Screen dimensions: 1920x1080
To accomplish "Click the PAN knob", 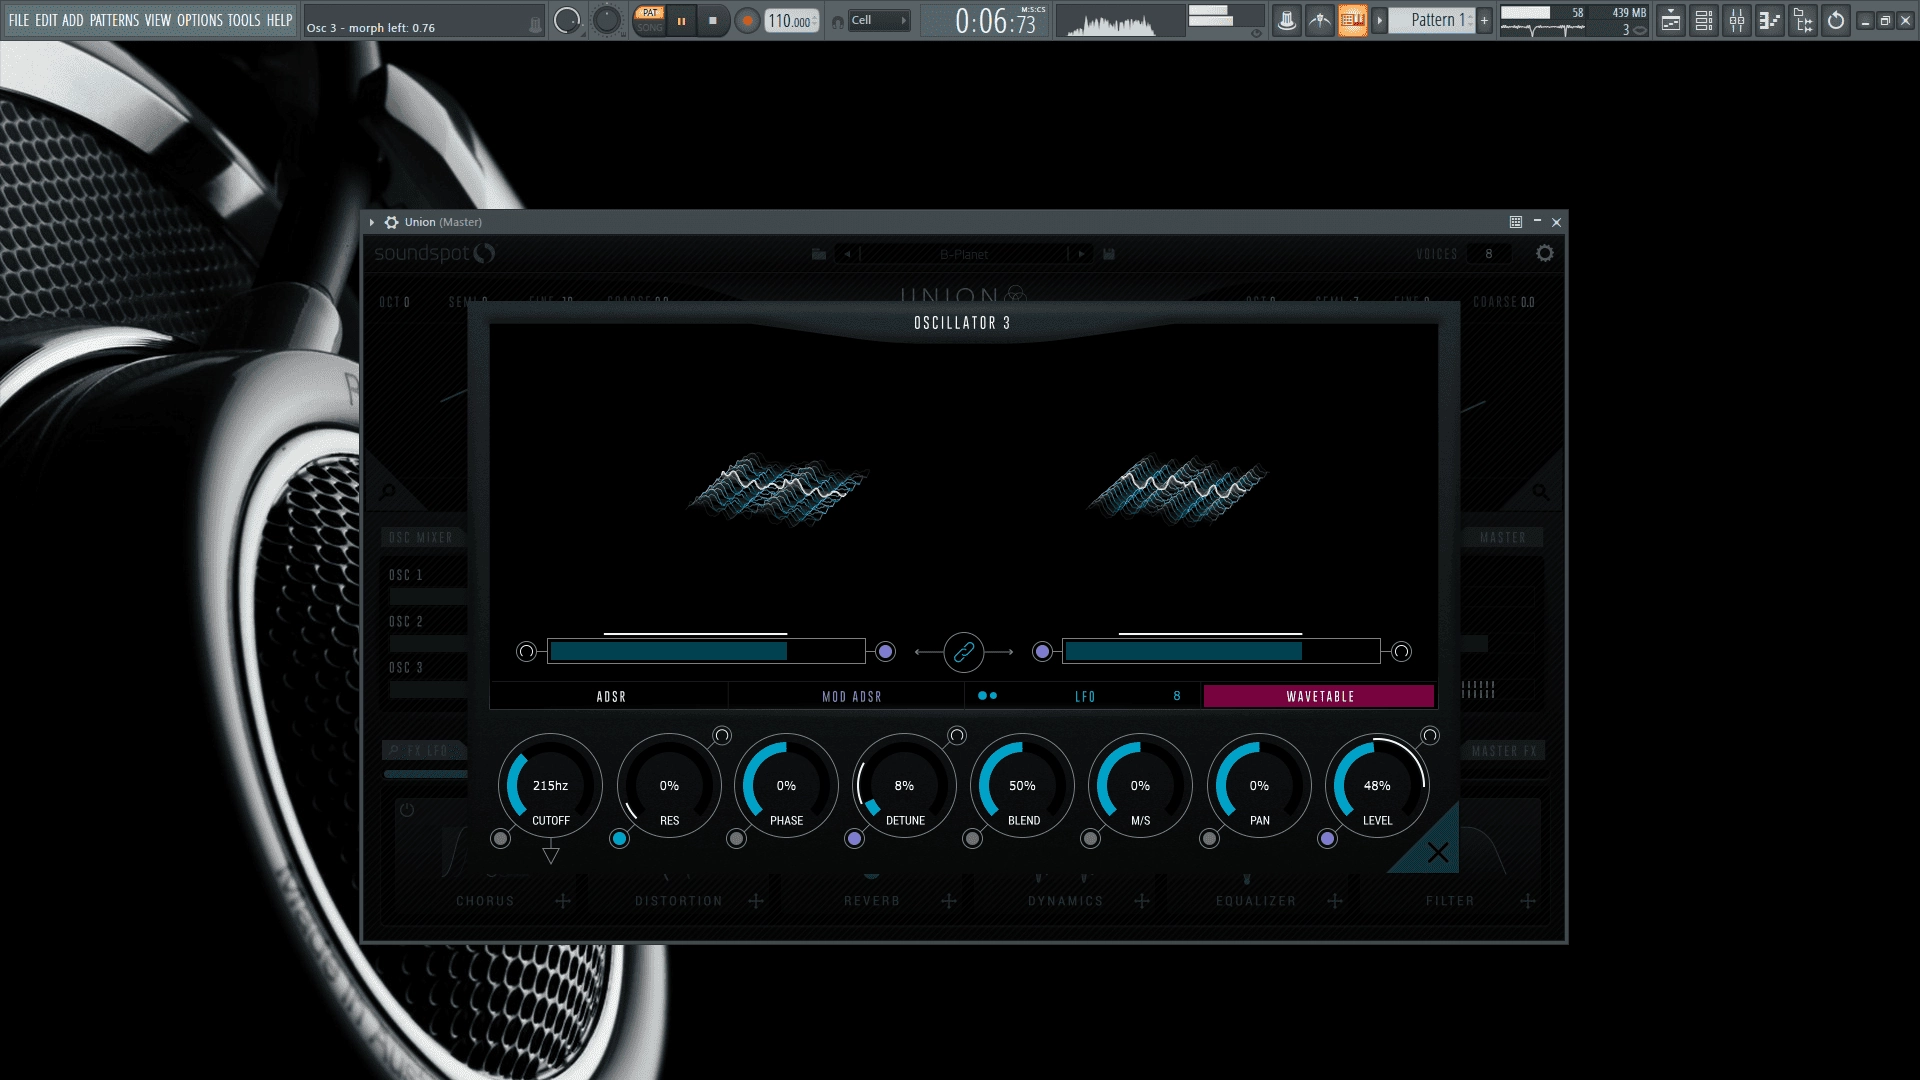I will click(x=1259, y=786).
